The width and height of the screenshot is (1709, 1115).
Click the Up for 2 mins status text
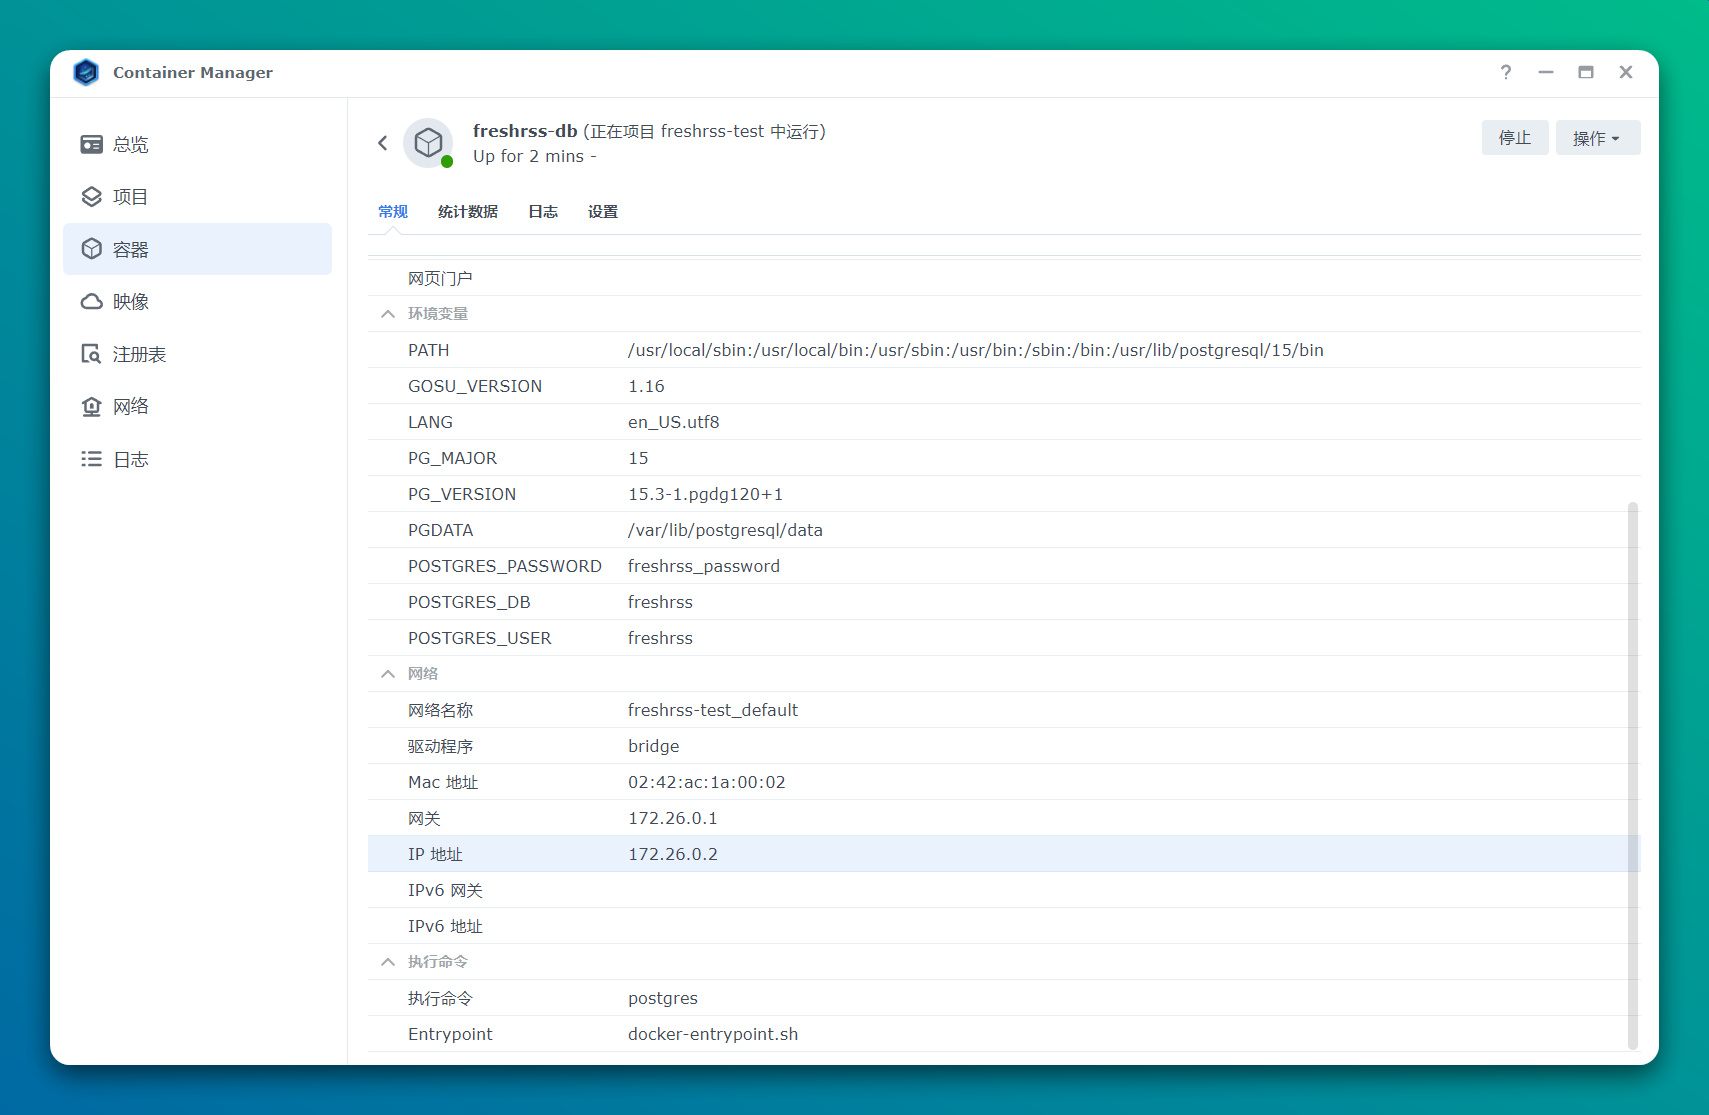(535, 156)
